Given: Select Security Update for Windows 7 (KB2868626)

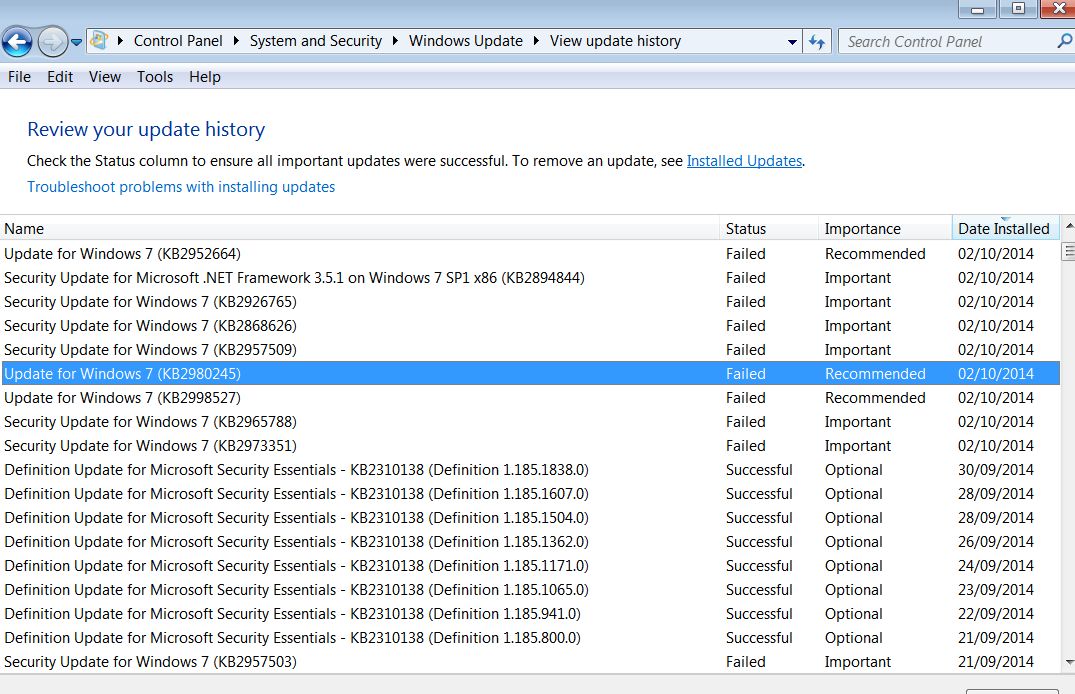Looking at the screenshot, I should tap(531, 326).
